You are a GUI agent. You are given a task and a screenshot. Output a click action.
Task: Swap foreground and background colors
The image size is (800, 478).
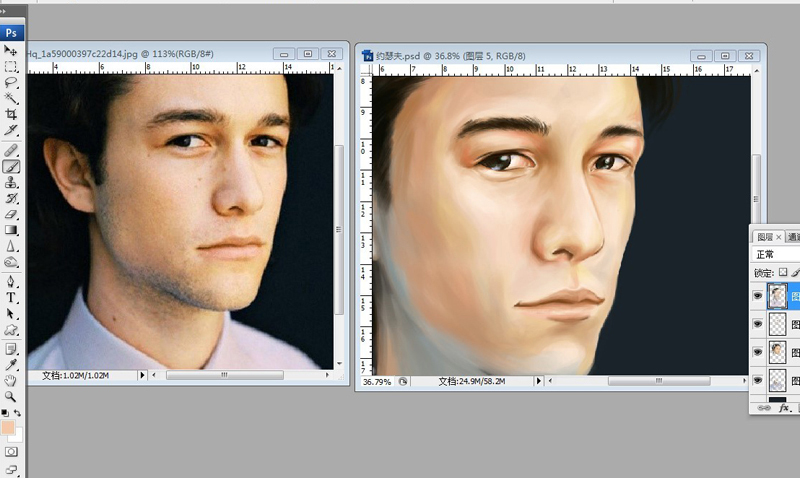[17, 412]
